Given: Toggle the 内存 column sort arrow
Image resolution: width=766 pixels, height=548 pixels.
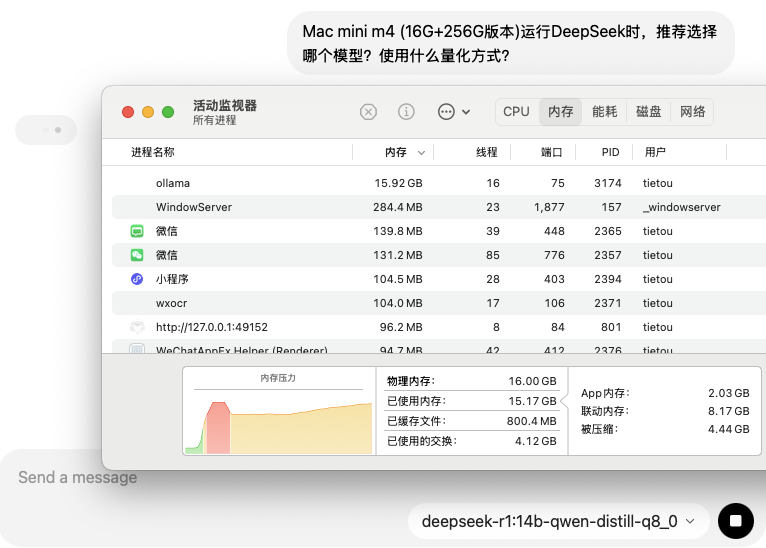Looking at the screenshot, I should coord(421,153).
